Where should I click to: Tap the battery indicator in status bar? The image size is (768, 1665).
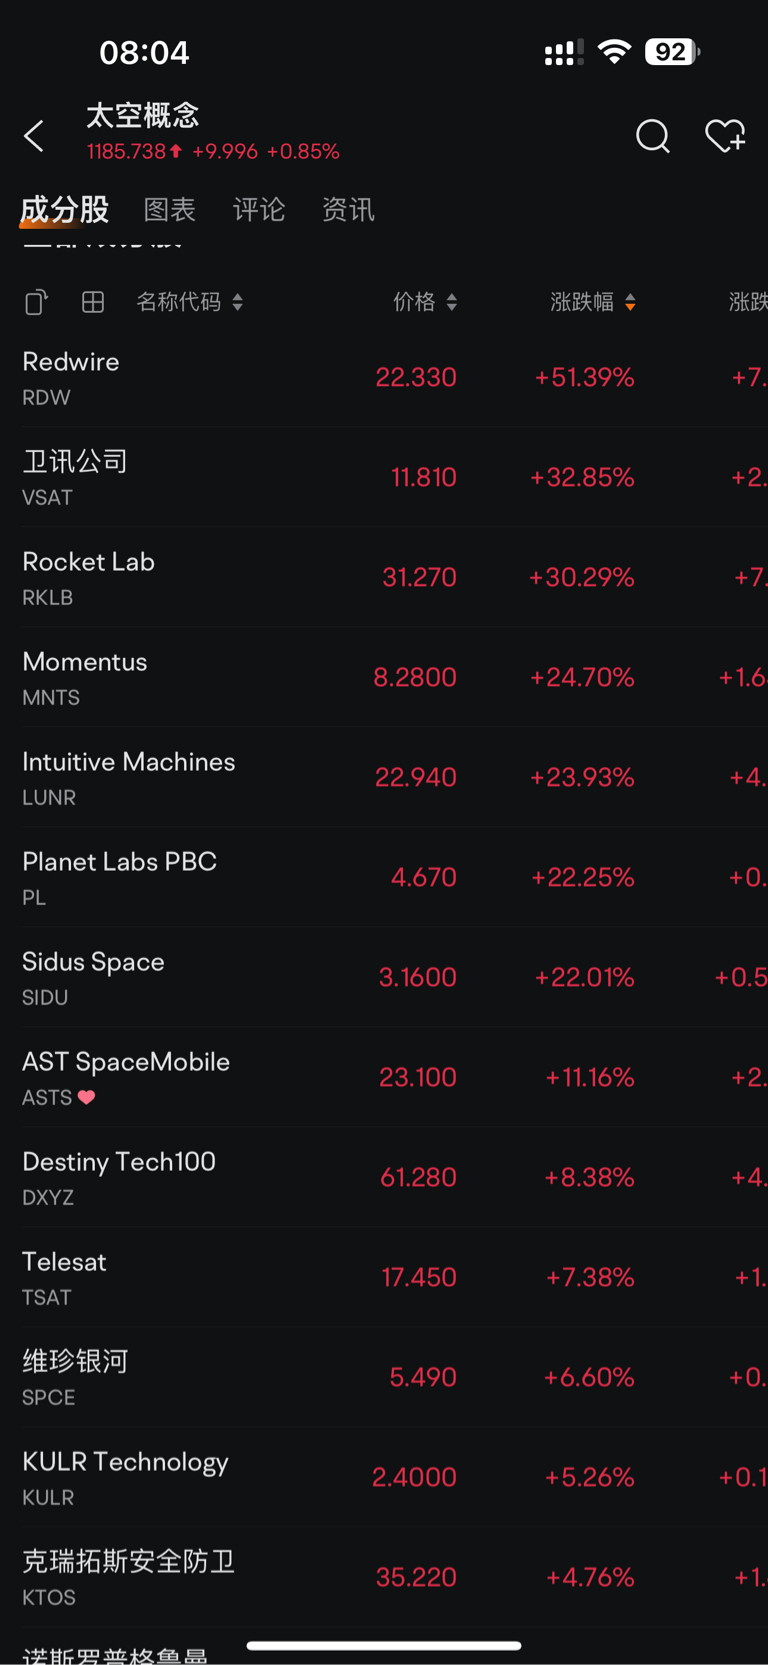click(671, 52)
